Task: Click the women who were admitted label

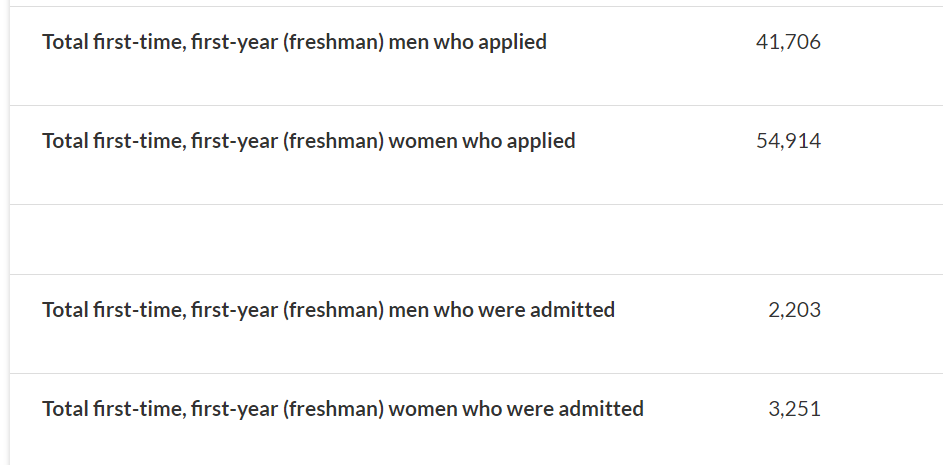Action: [343, 409]
